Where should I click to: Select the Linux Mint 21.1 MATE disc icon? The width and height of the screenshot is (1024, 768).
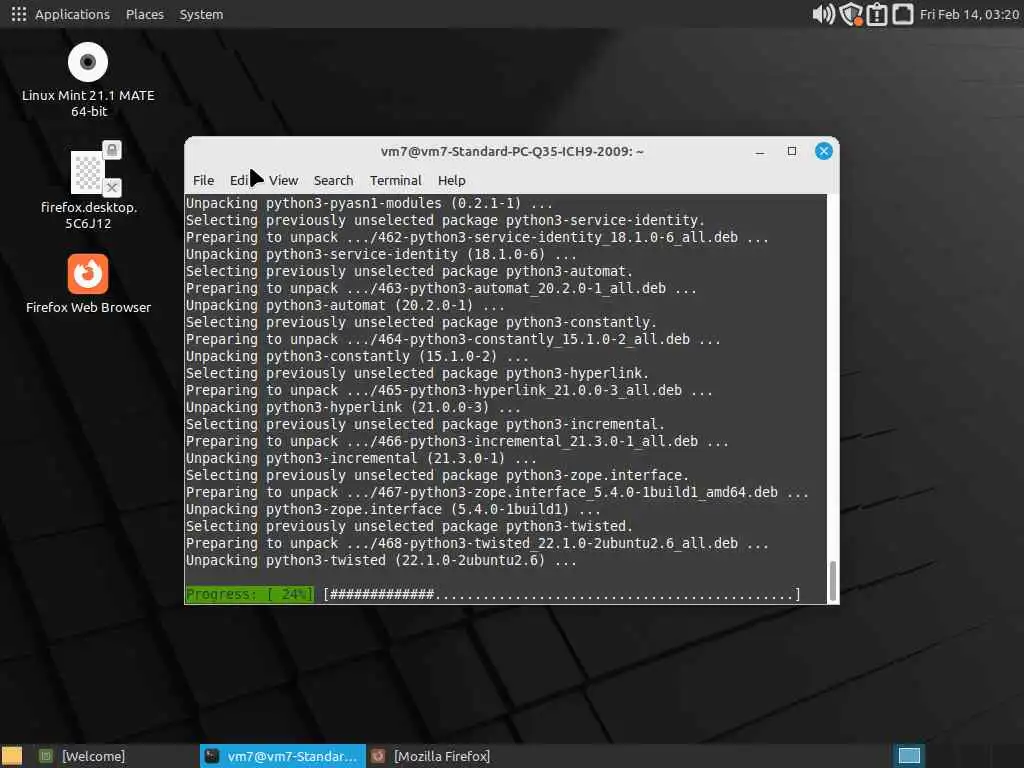(x=88, y=79)
